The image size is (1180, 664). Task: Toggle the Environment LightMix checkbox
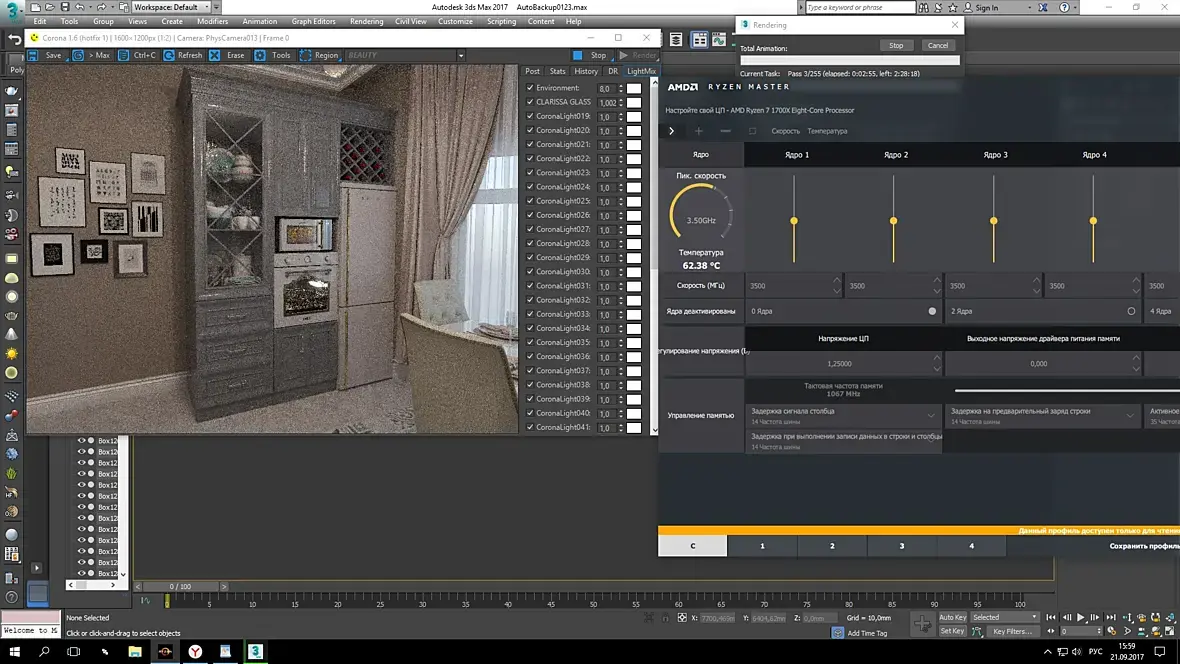(530, 88)
